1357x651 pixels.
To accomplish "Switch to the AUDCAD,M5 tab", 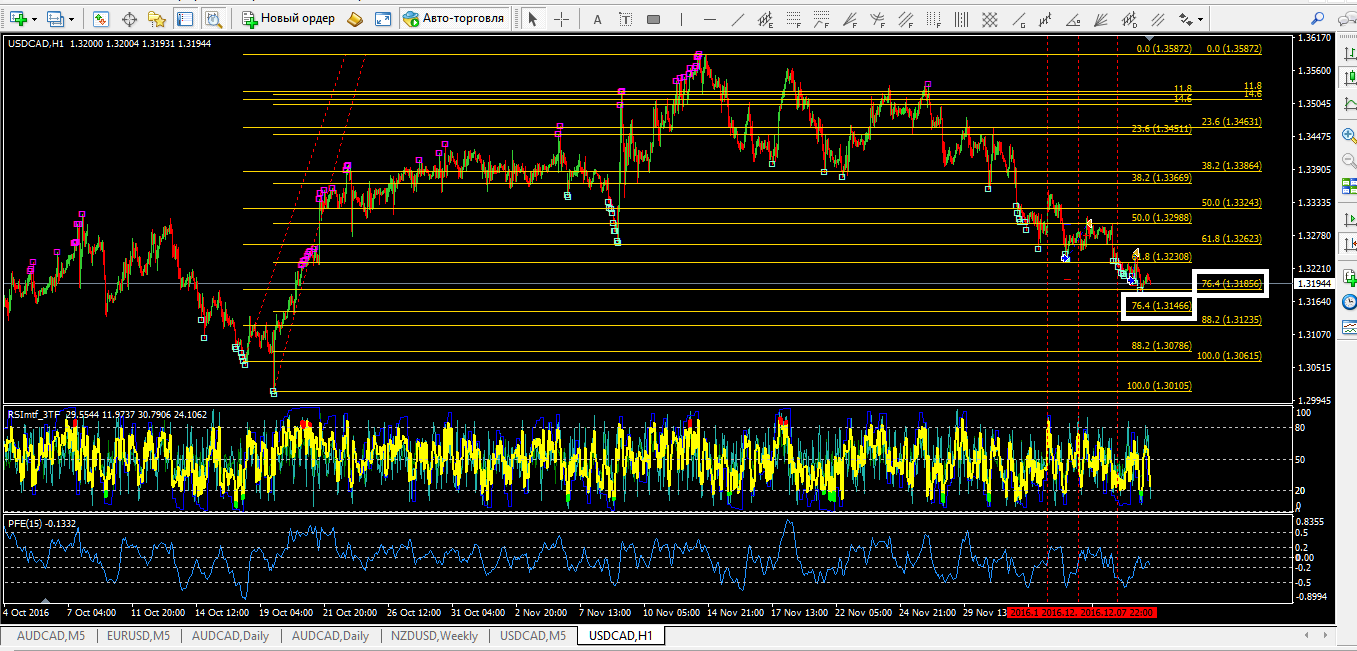I will pos(51,636).
